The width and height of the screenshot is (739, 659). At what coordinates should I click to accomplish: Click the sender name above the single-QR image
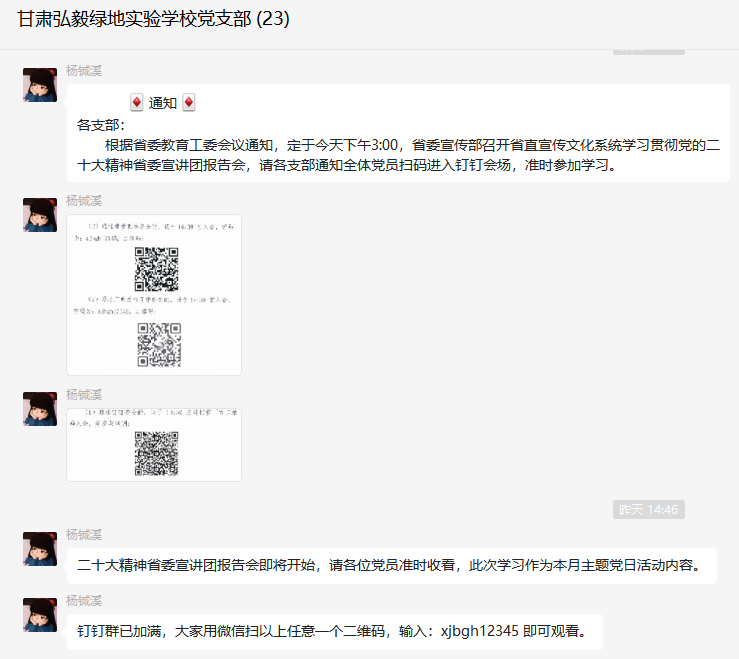tap(84, 395)
